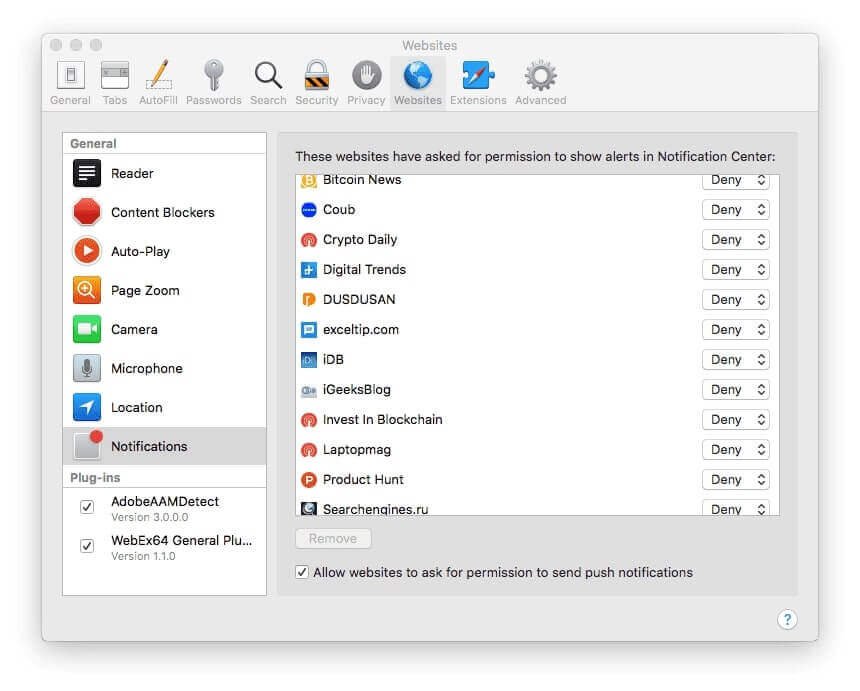Image resolution: width=860 pixels, height=691 pixels.
Task: Click the Coub site icon
Action: (309, 209)
